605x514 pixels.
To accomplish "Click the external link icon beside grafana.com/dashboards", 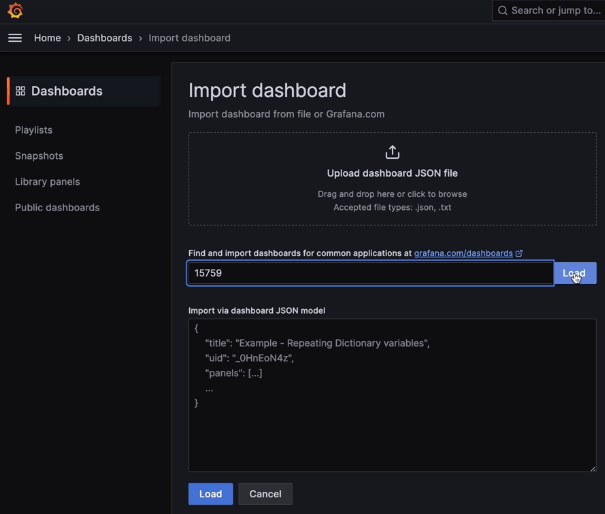I will 519,254.
